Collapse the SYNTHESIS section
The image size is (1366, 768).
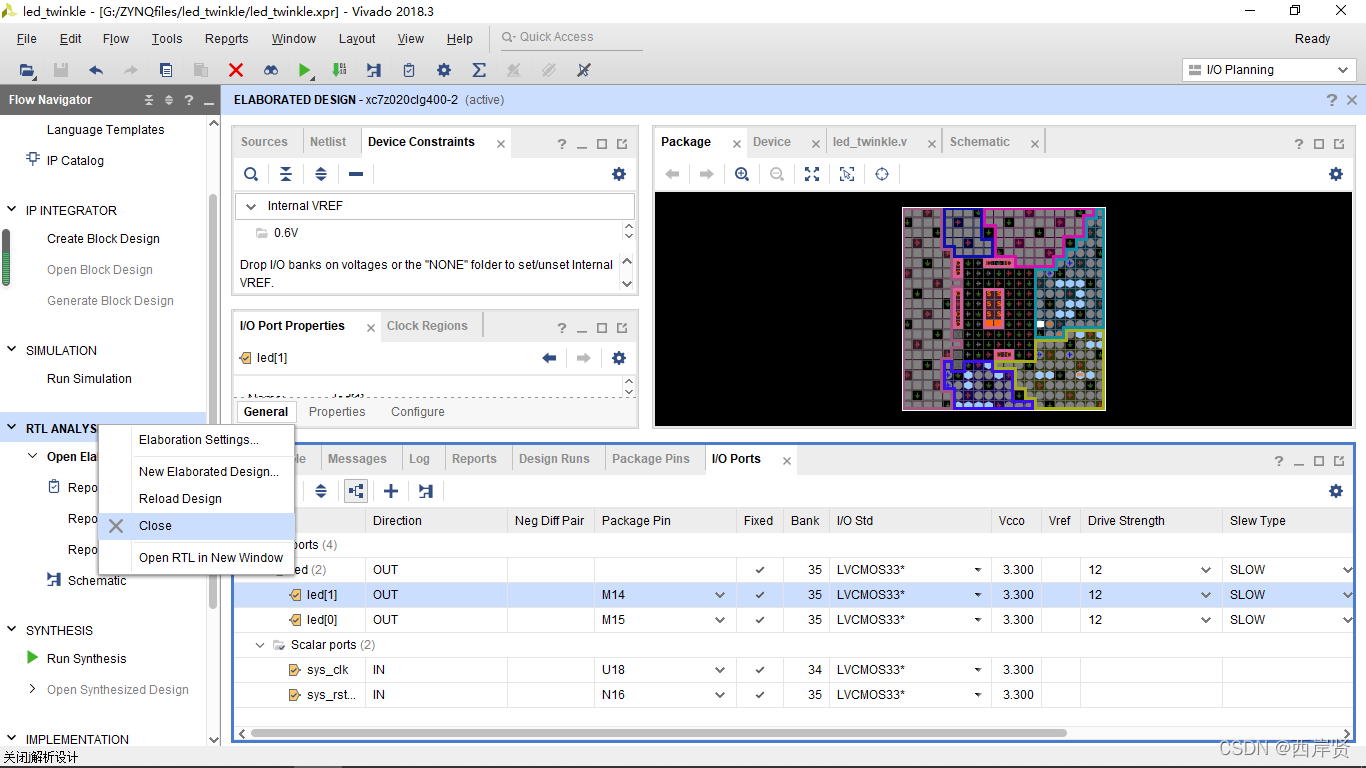(x=12, y=630)
